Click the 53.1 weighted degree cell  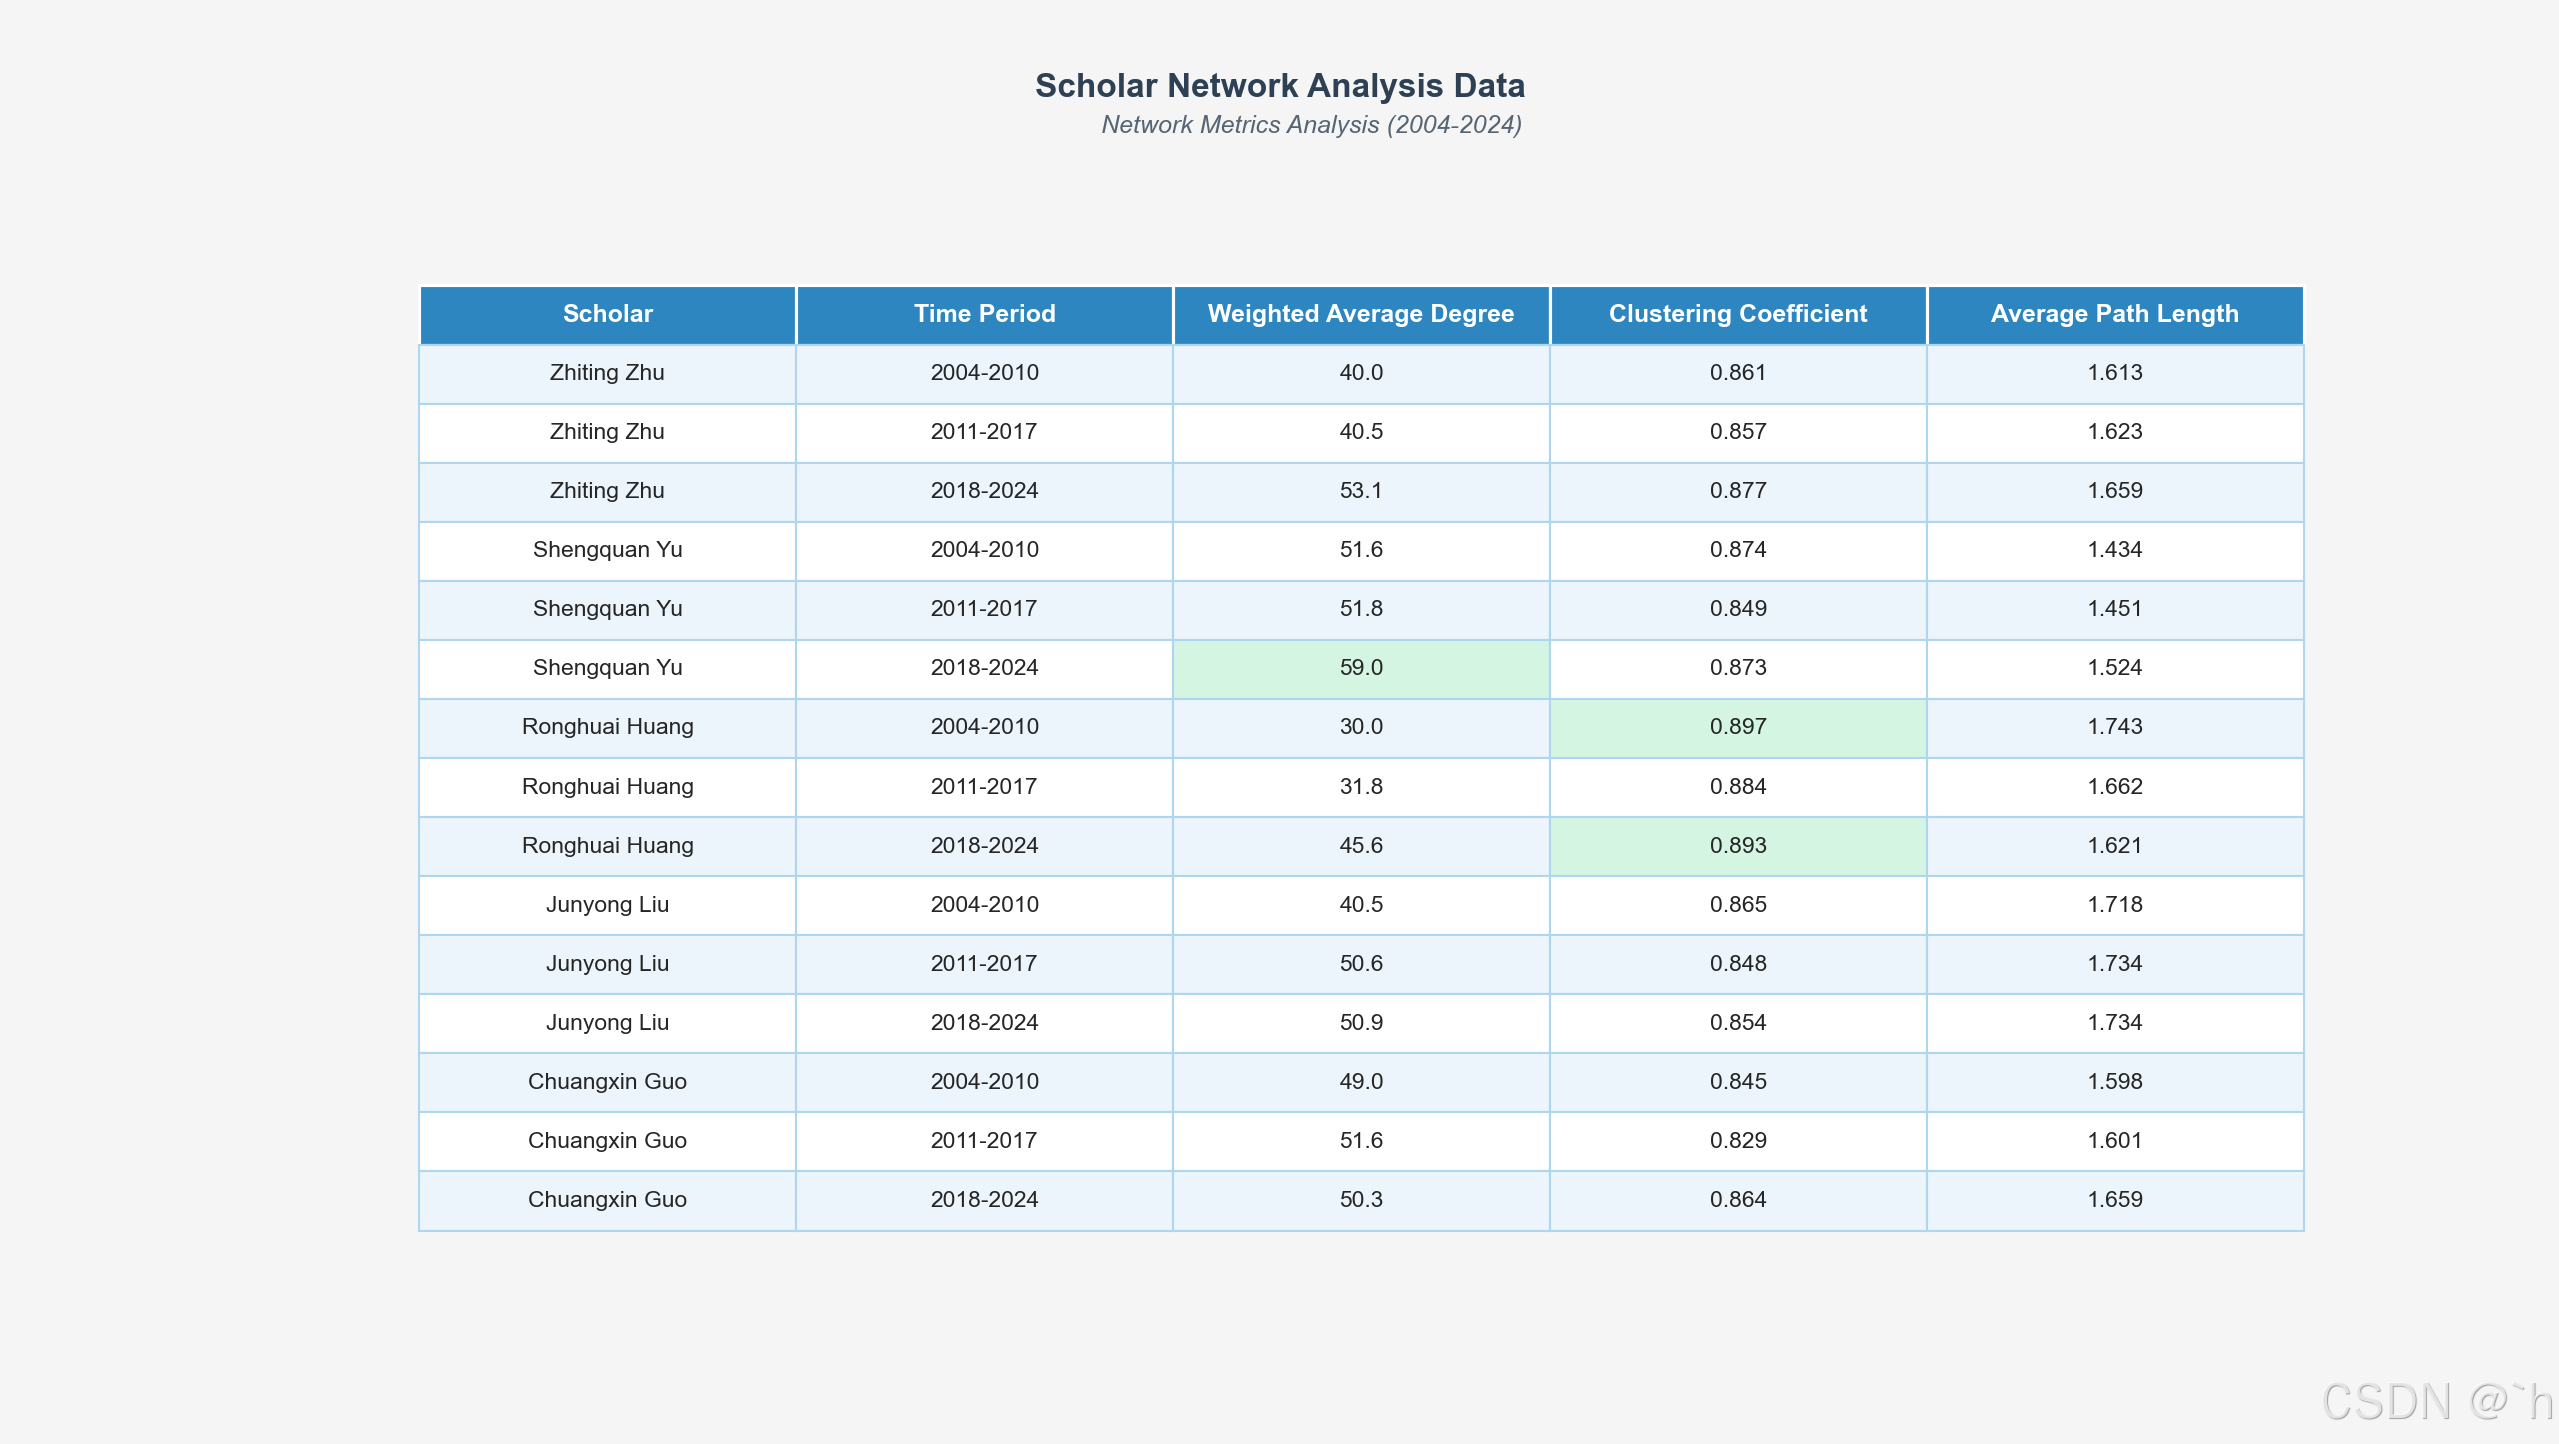click(1360, 491)
